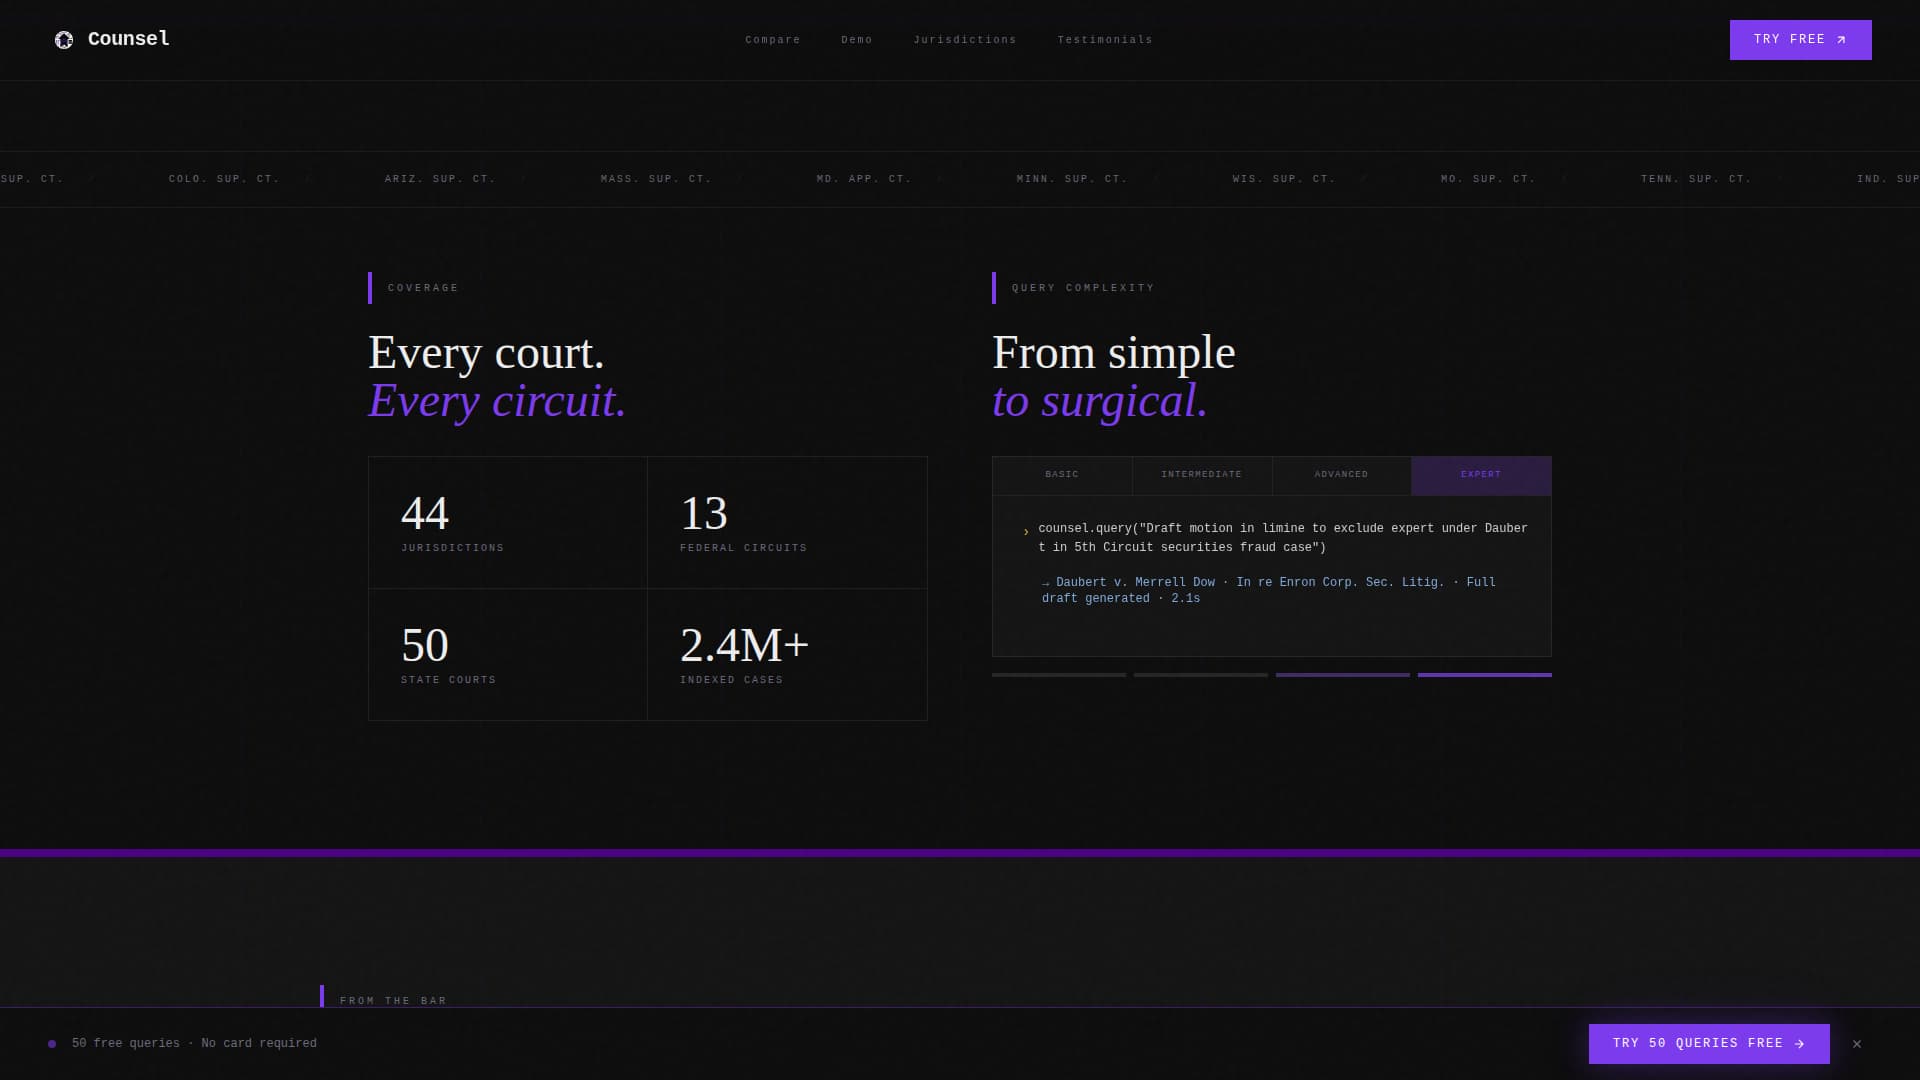Click the 44 Jurisdictions stat card
The height and width of the screenshot is (1080, 1920).
[508, 523]
